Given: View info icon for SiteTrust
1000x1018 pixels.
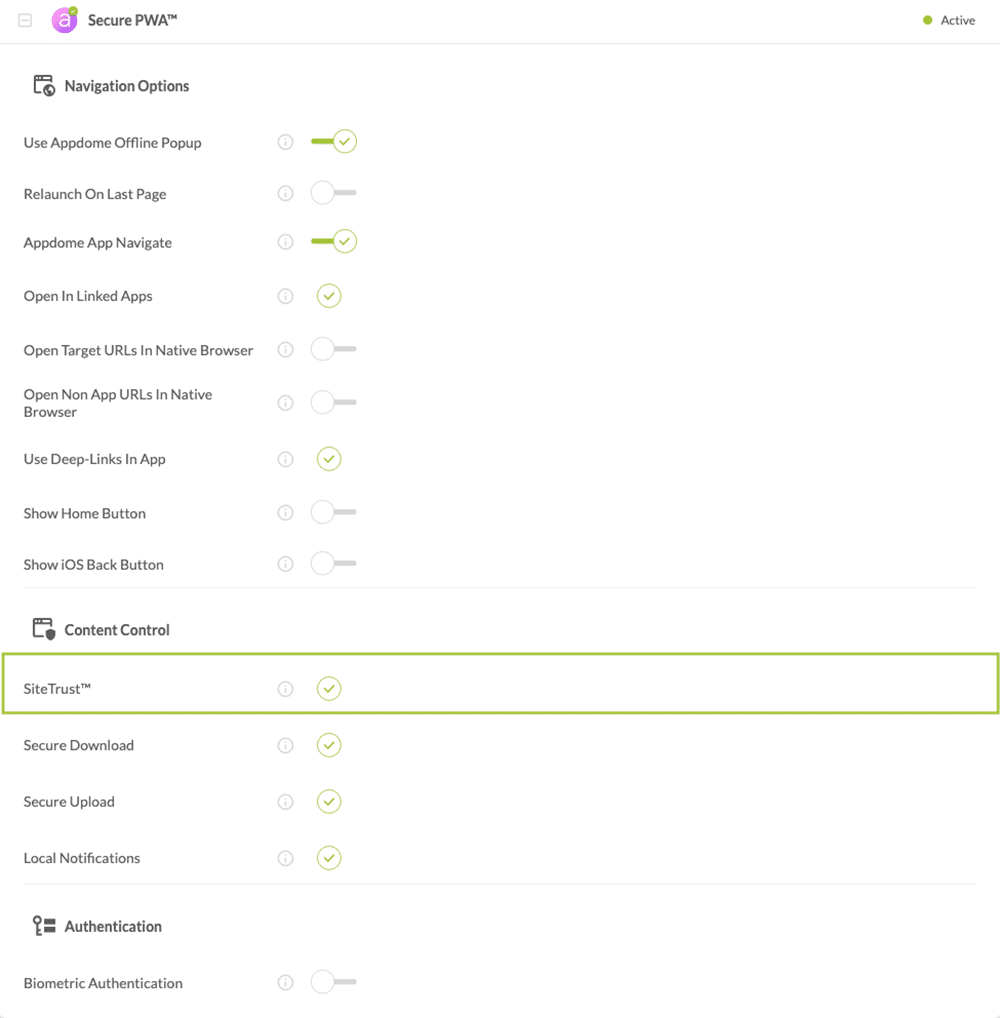Looking at the screenshot, I should coord(285,689).
